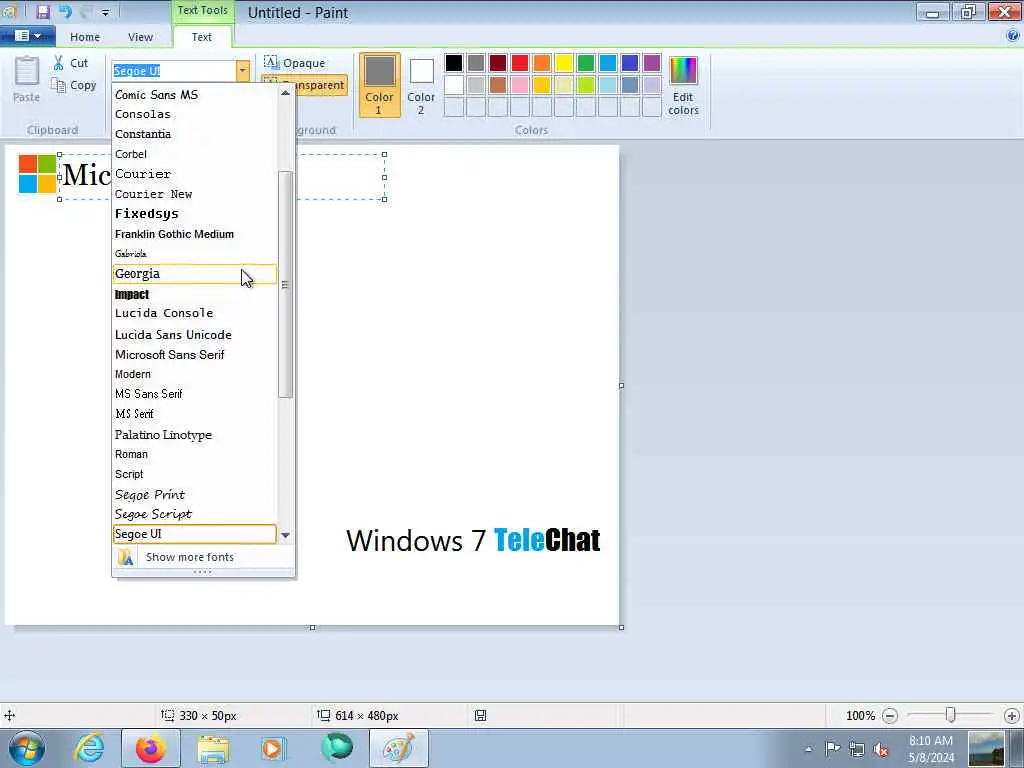Choose Impact from the font list
The image size is (1024, 768).
195,295
